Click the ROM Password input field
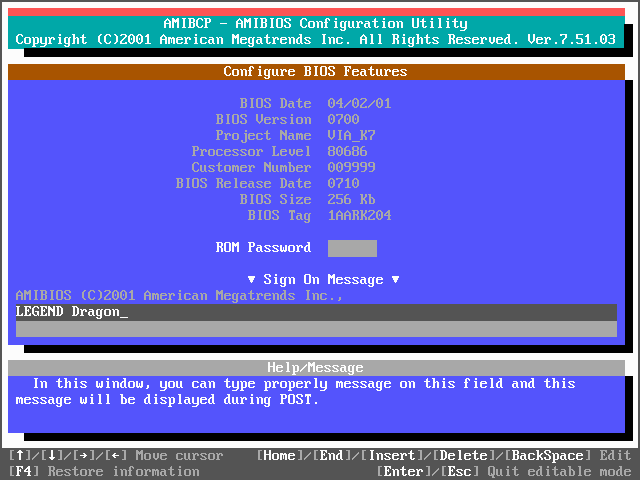Screen dimensions: 640x480 (352, 248)
